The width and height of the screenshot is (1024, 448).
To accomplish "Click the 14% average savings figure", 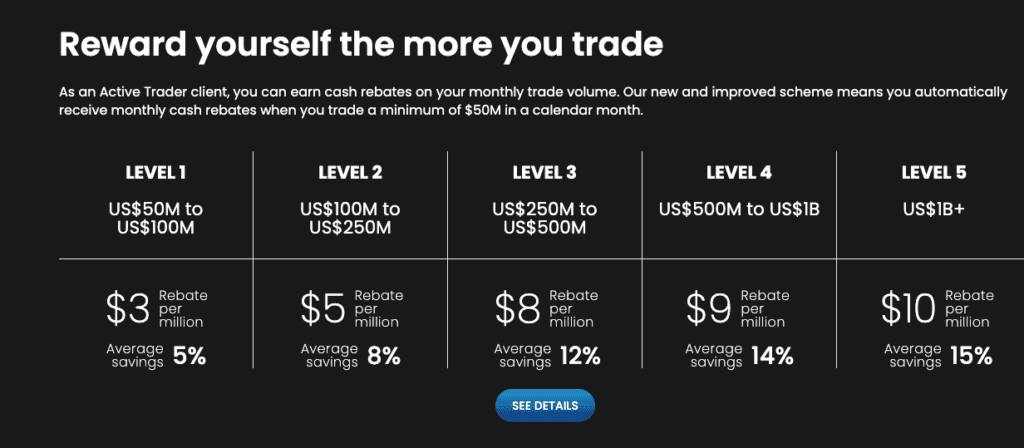I will click(772, 357).
